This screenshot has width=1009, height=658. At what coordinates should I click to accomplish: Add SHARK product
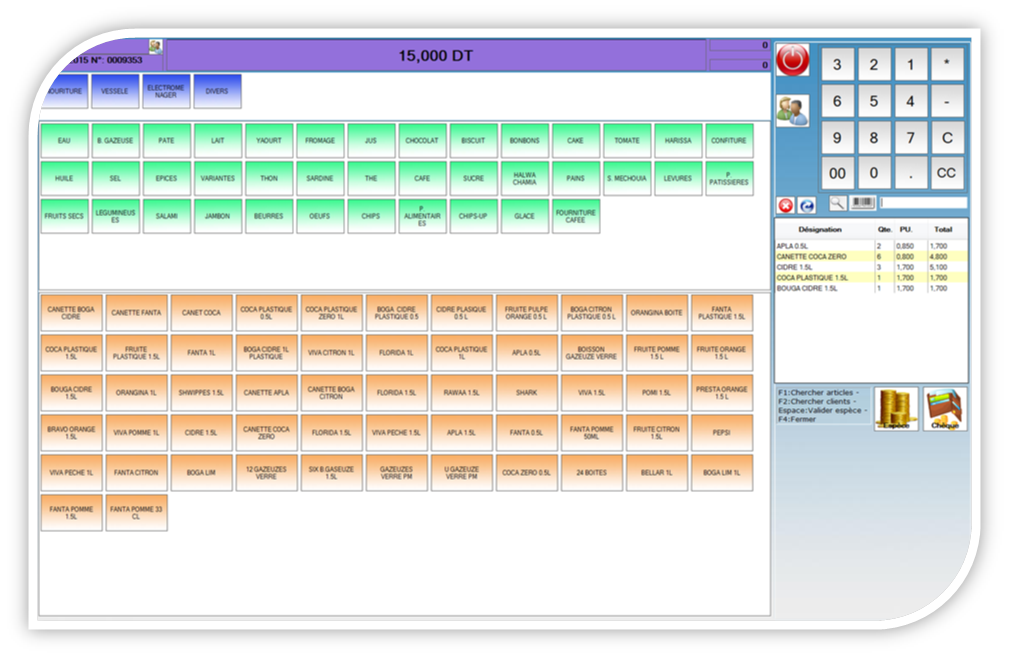(x=526, y=393)
